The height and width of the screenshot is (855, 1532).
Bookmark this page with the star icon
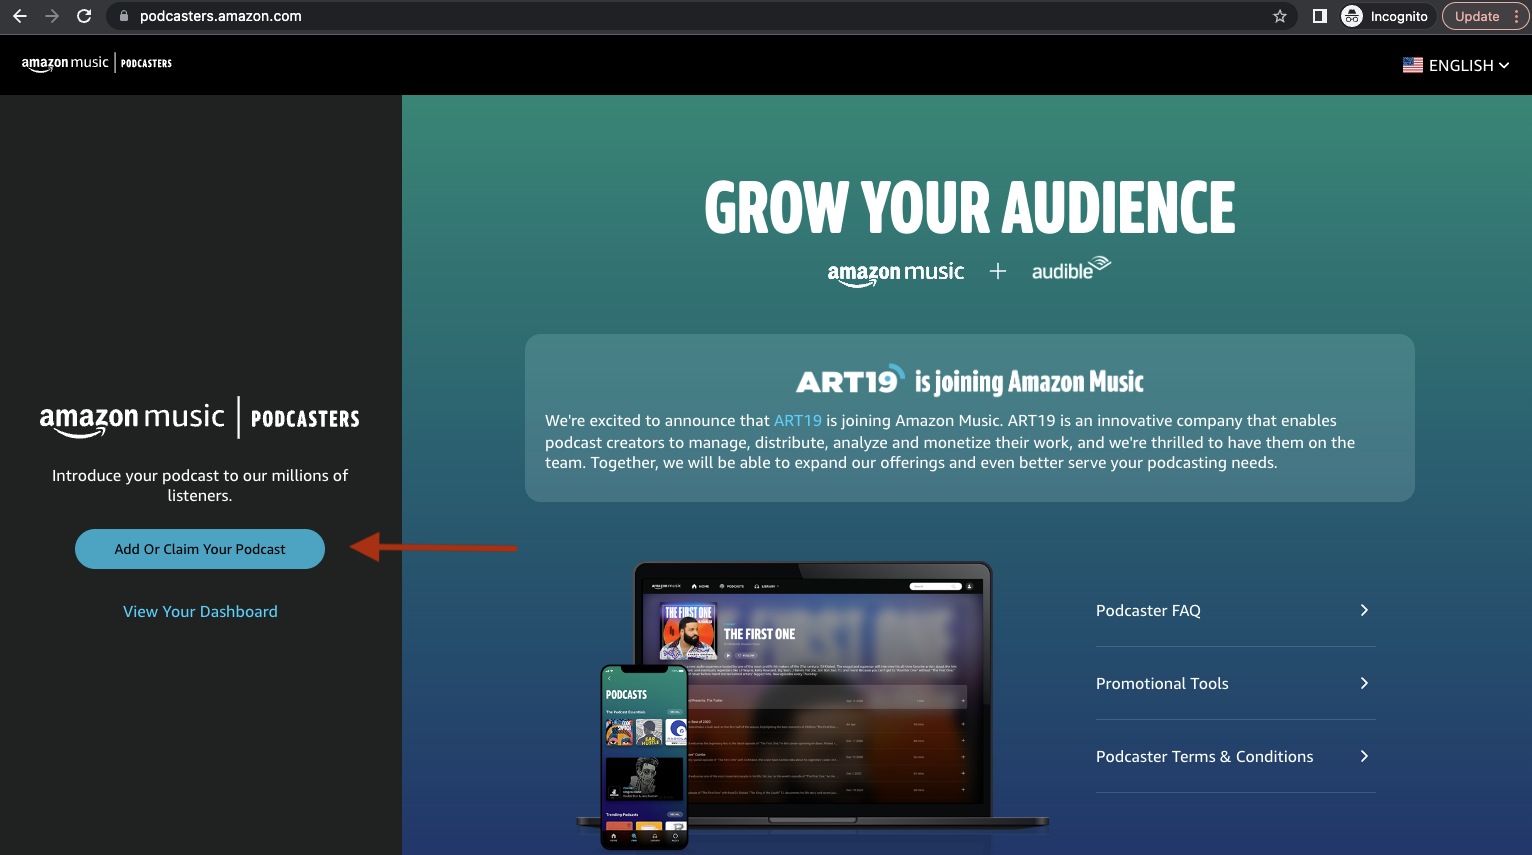[x=1280, y=16]
